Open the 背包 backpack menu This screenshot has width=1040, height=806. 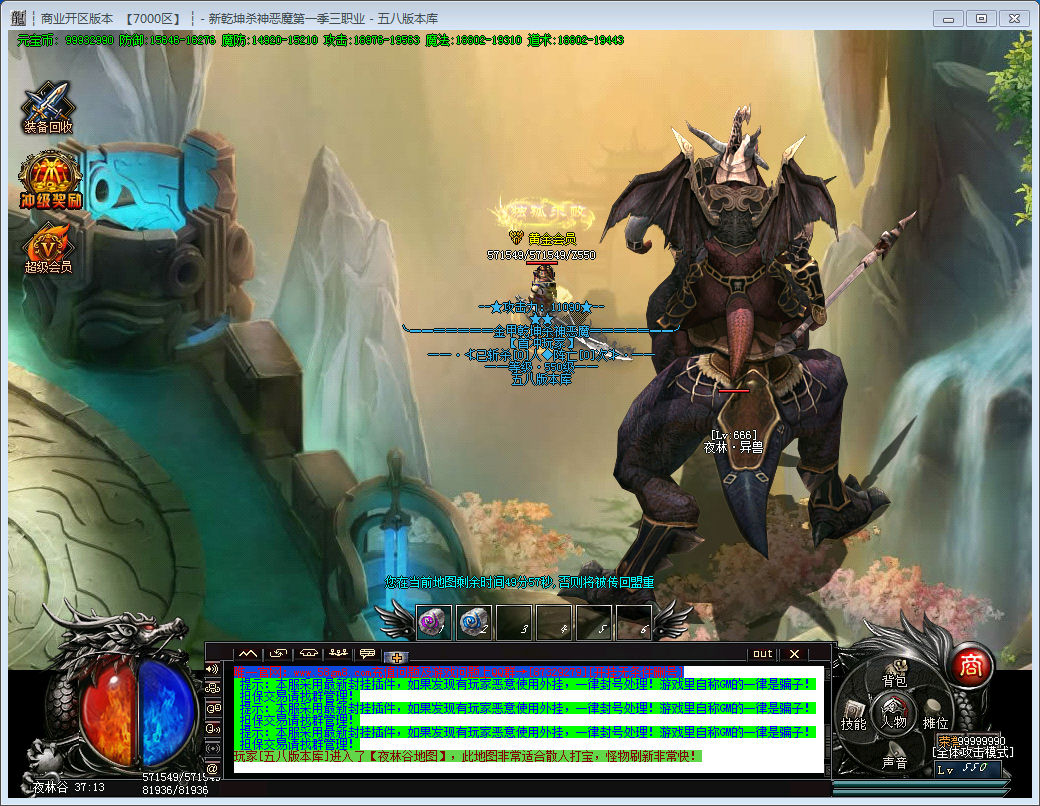[894, 675]
